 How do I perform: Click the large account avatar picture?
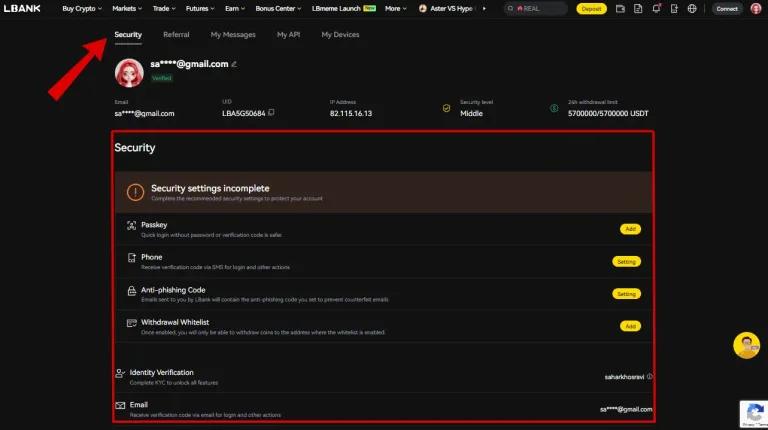[x=129, y=73]
